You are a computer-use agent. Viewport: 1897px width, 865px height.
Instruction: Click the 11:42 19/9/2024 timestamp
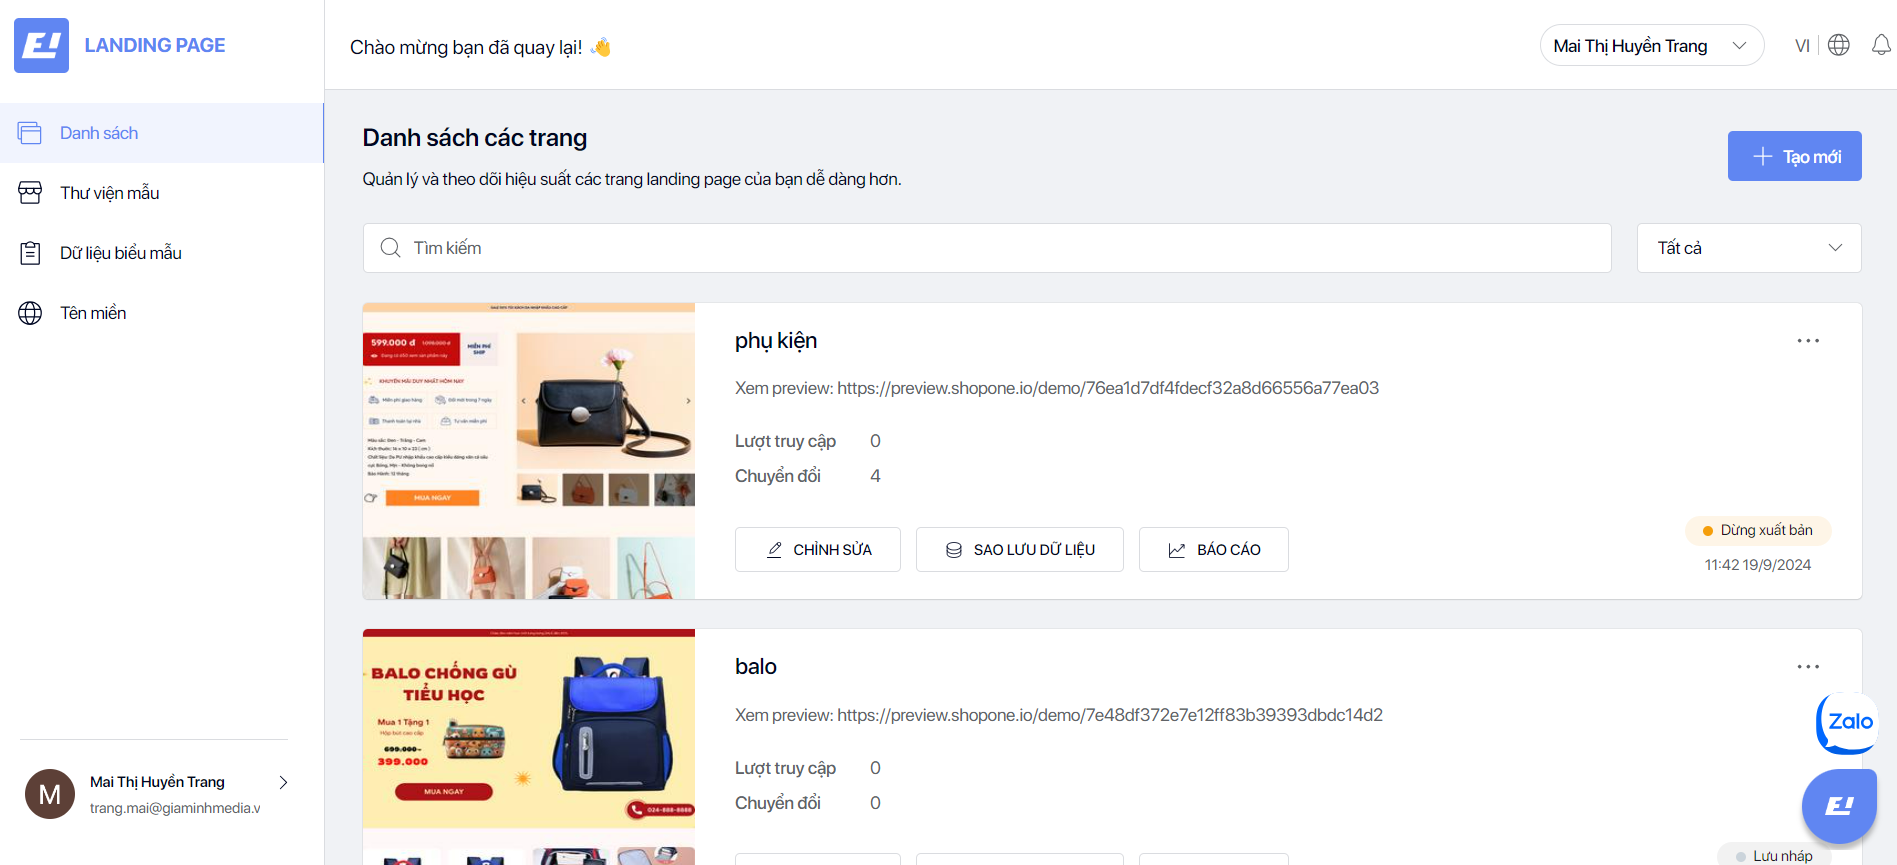click(1758, 565)
